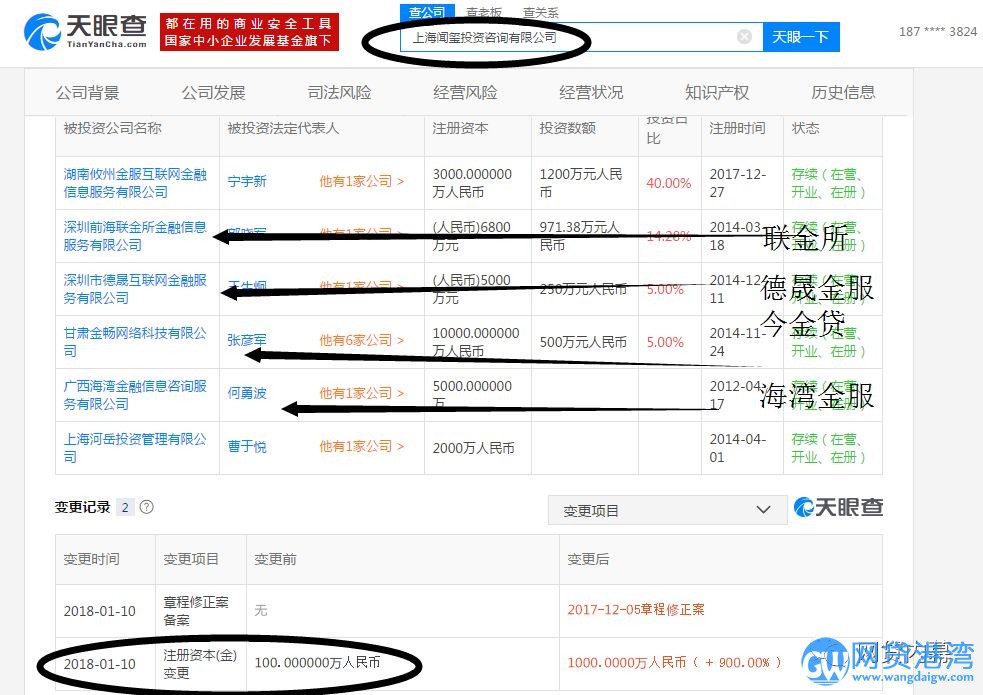Expand 他有1家公司 next to 曹于悦
The height and width of the screenshot is (695, 983).
click(362, 446)
